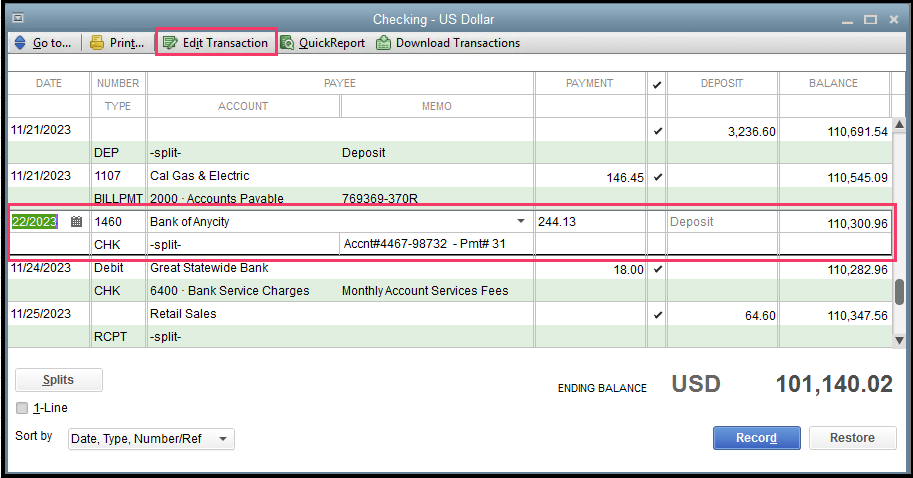
Task: Click the 18.00 payment amount
Action: 628,270
